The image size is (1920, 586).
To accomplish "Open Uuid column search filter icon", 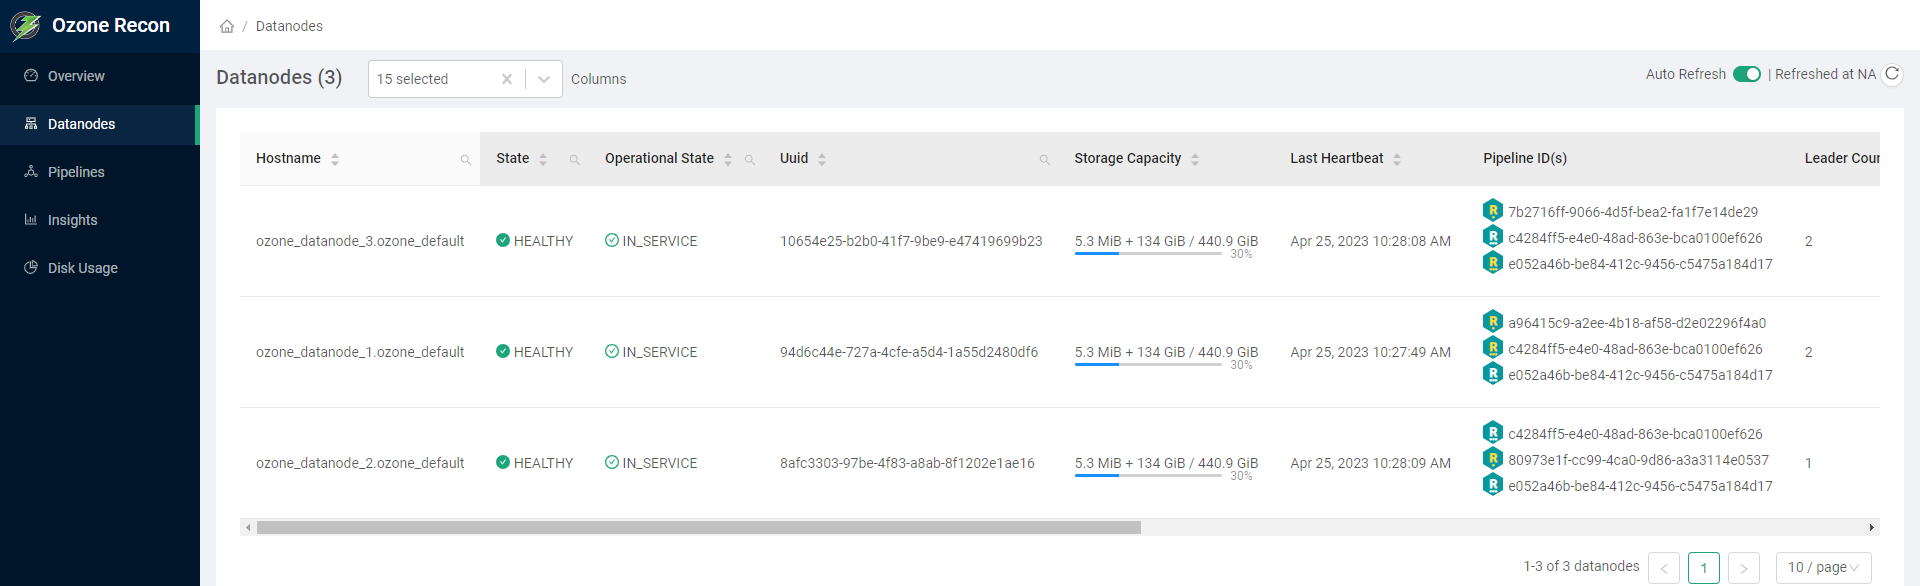I will (1044, 160).
